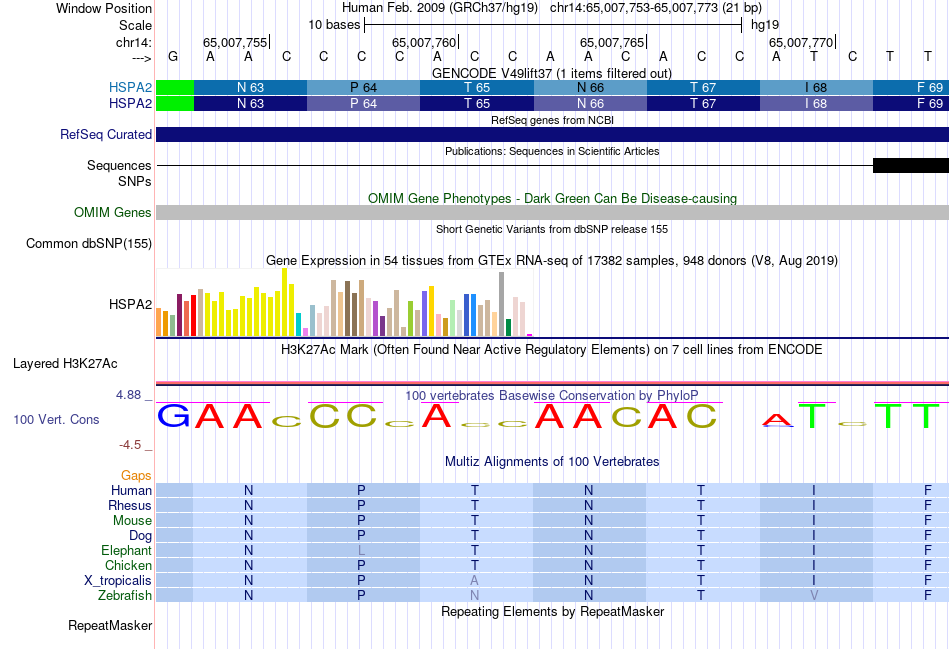Click the Common dbSNP(155) track label
The width and height of the screenshot is (950, 649).
click(89, 244)
